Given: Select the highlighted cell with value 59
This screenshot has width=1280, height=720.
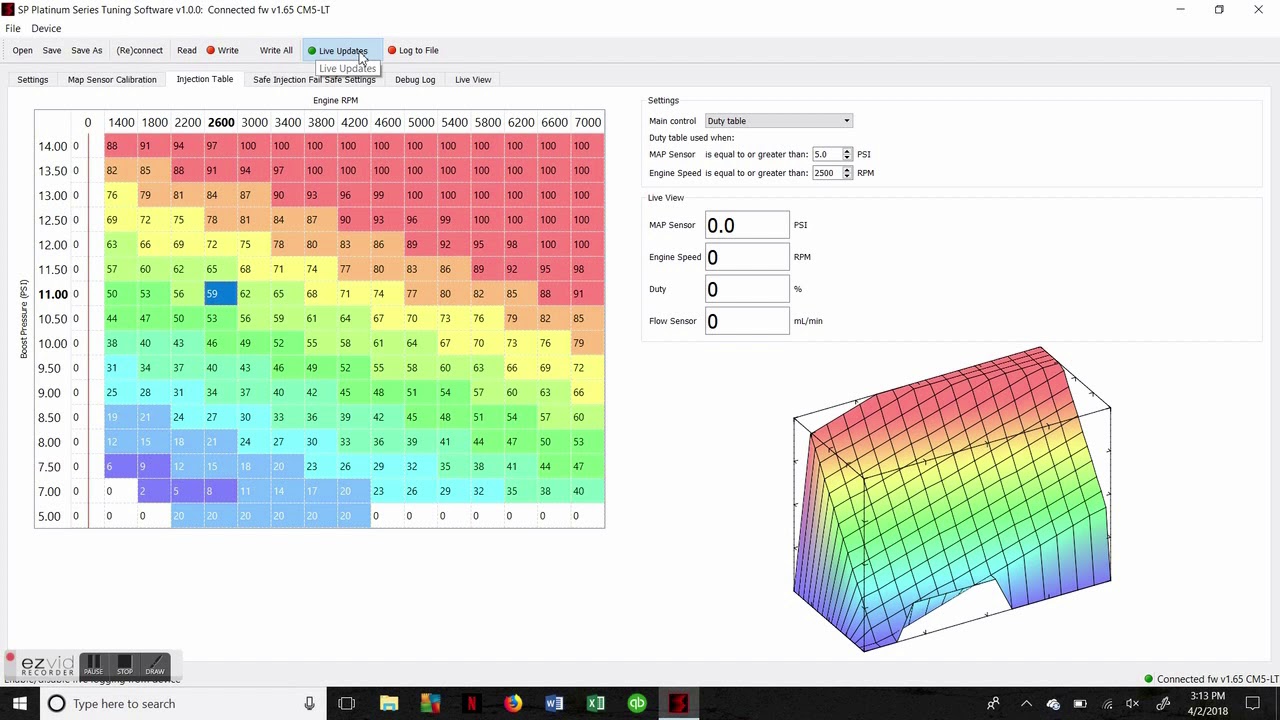Looking at the screenshot, I should click(x=220, y=294).
